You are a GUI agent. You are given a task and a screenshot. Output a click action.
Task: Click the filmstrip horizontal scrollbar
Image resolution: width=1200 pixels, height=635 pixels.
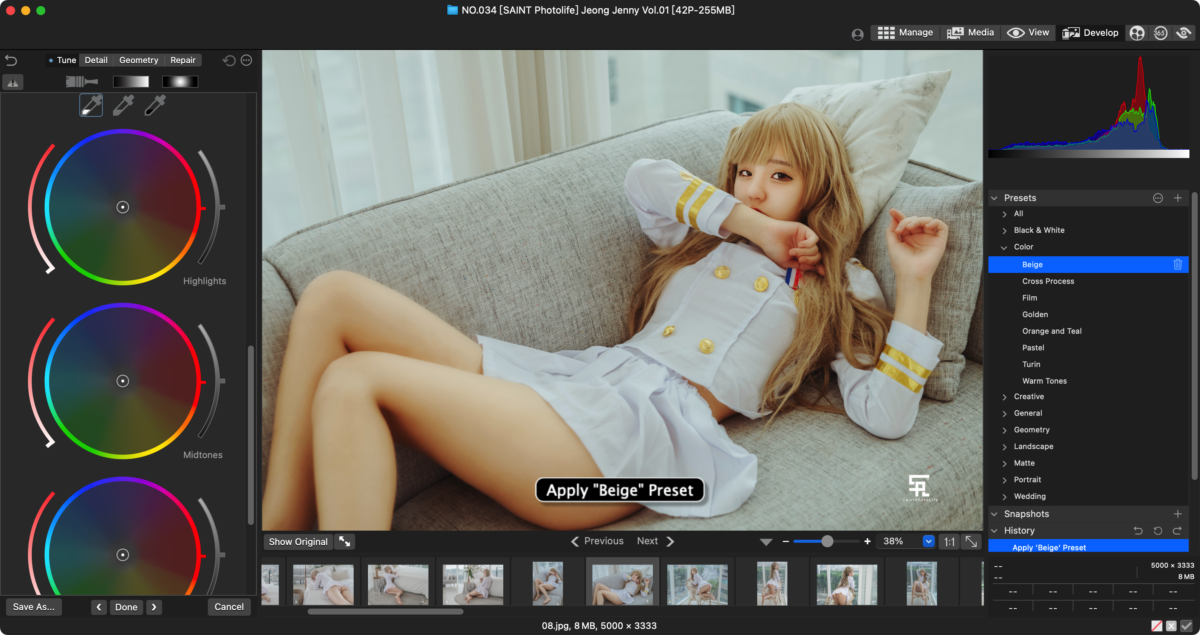click(385, 611)
